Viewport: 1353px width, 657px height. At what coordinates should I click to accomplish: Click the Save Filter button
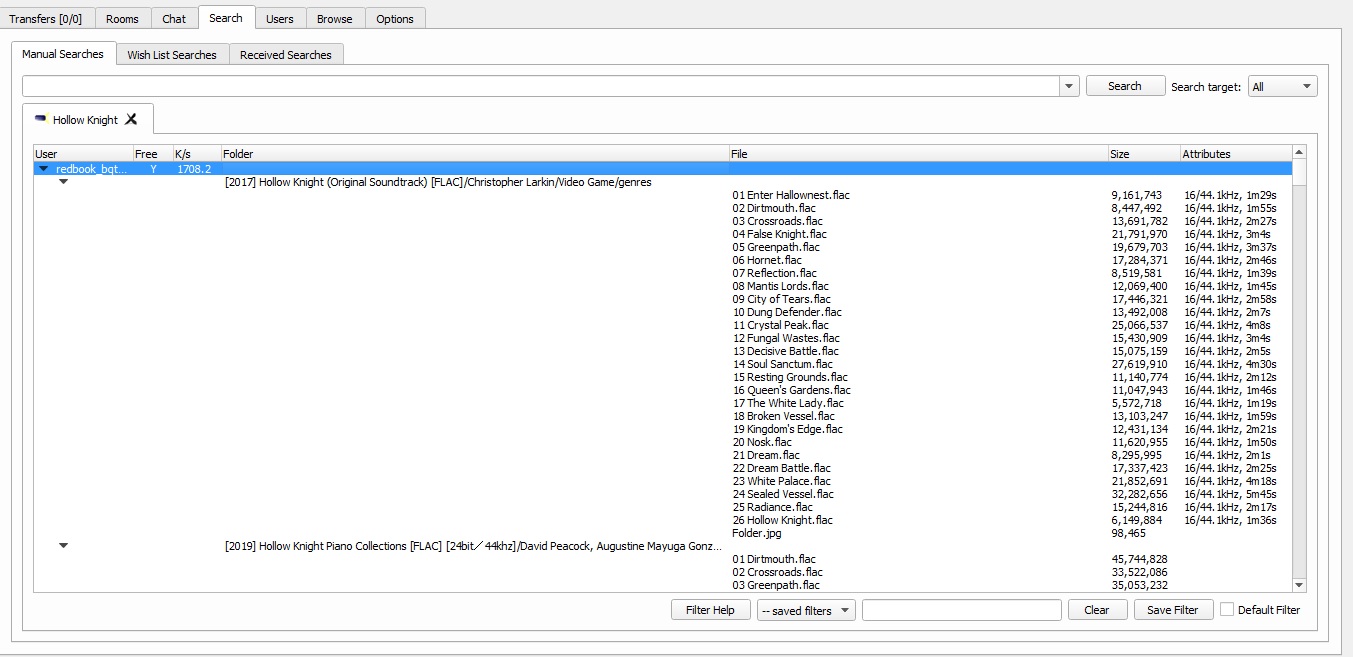tap(1173, 610)
